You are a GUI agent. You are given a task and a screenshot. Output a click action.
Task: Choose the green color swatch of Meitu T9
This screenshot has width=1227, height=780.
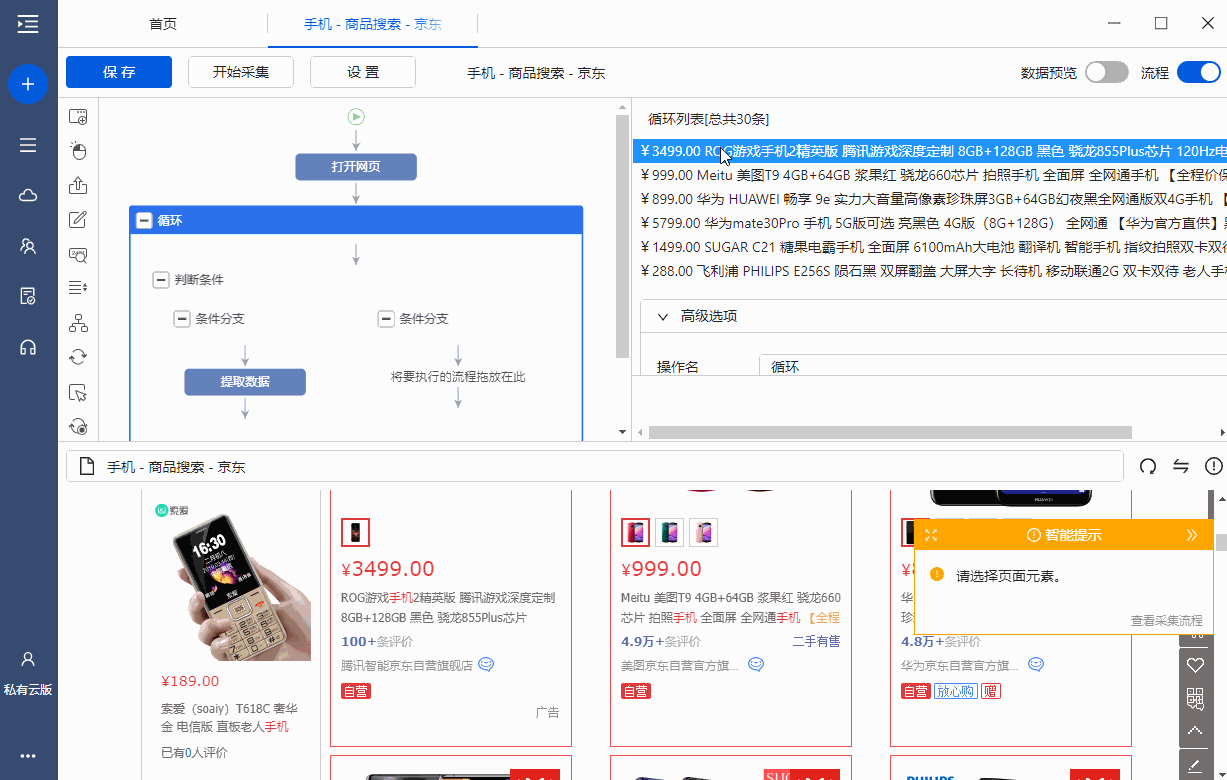coord(670,532)
